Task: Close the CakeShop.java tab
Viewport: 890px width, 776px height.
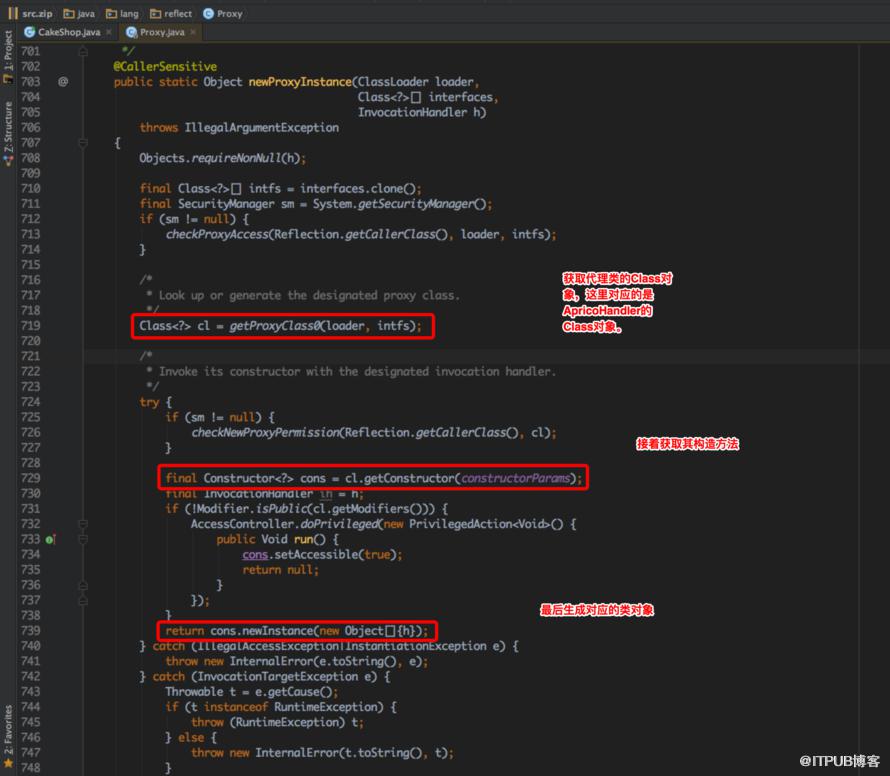Action: click(108, 32)
